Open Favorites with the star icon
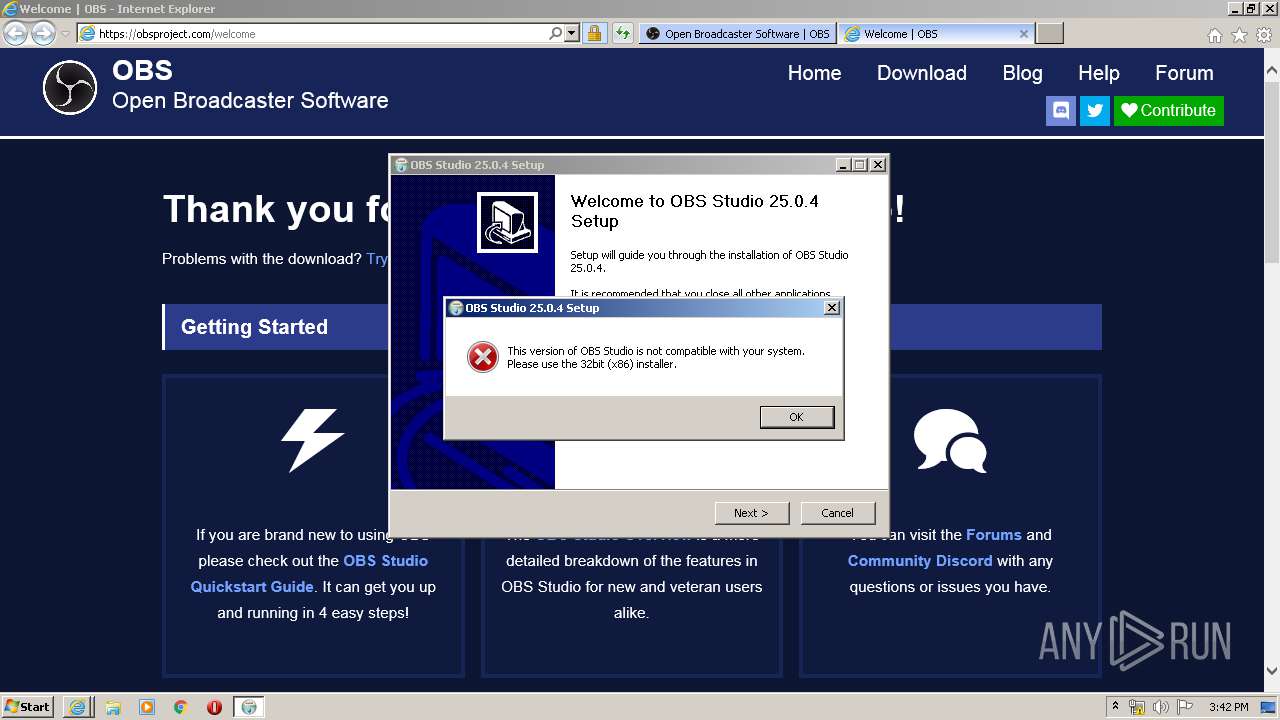 tap(1239, 35)
